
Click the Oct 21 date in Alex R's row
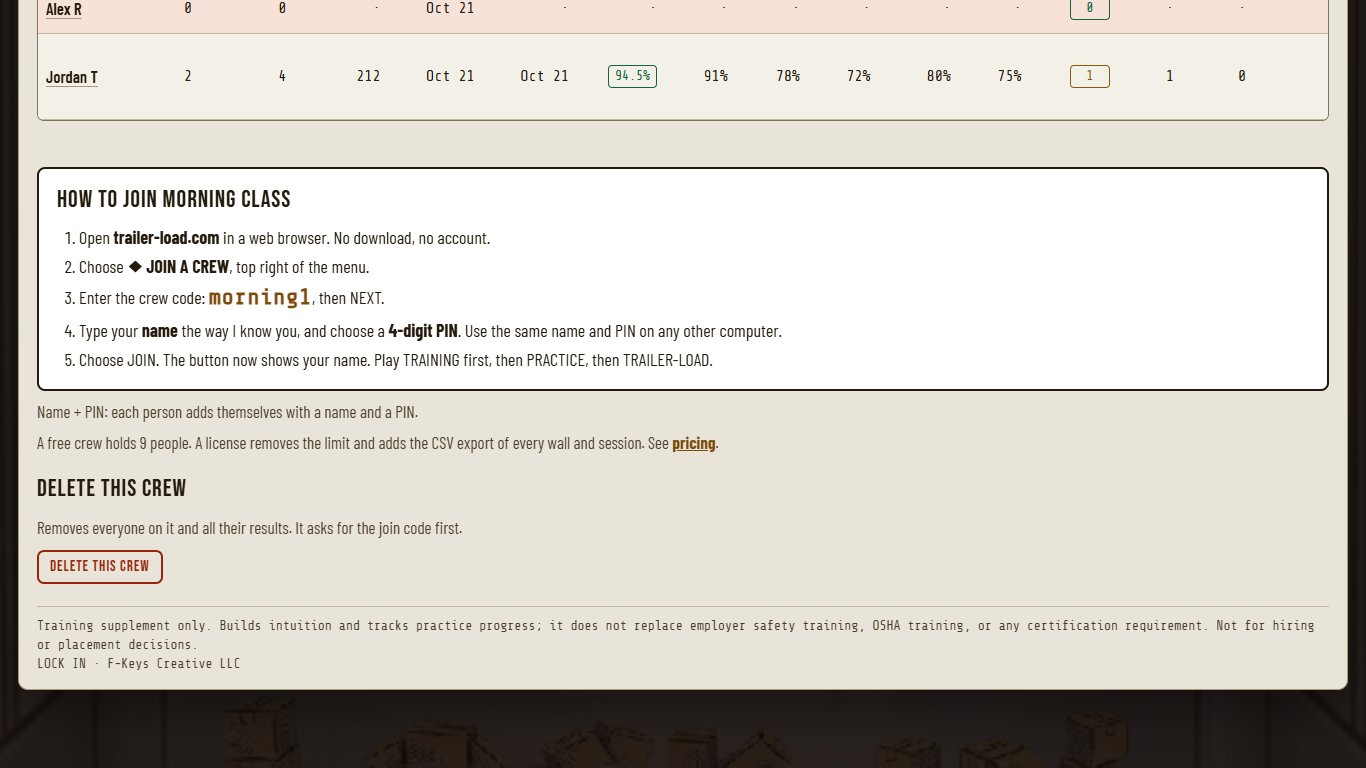(x=450, y=8)
